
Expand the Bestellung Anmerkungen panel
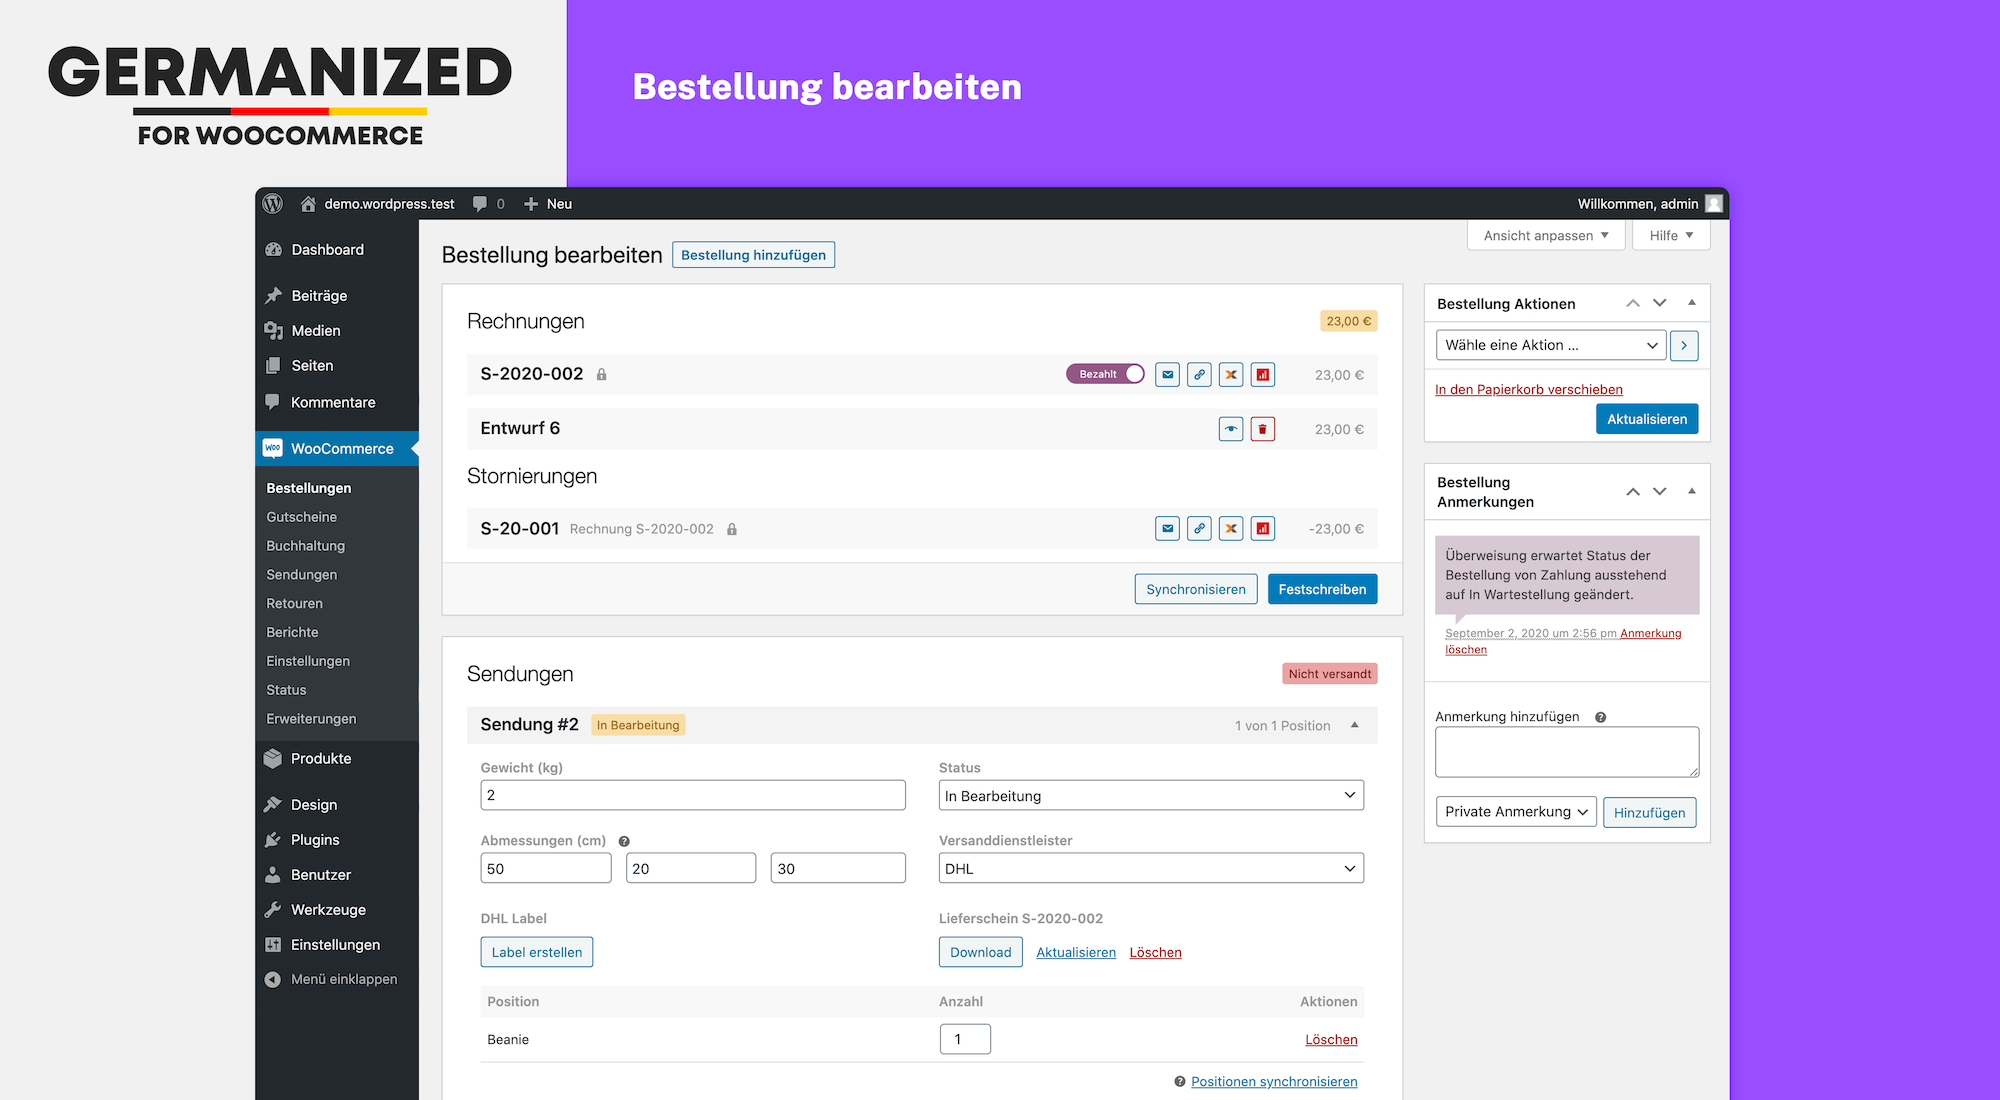(x=1693, y=492)
